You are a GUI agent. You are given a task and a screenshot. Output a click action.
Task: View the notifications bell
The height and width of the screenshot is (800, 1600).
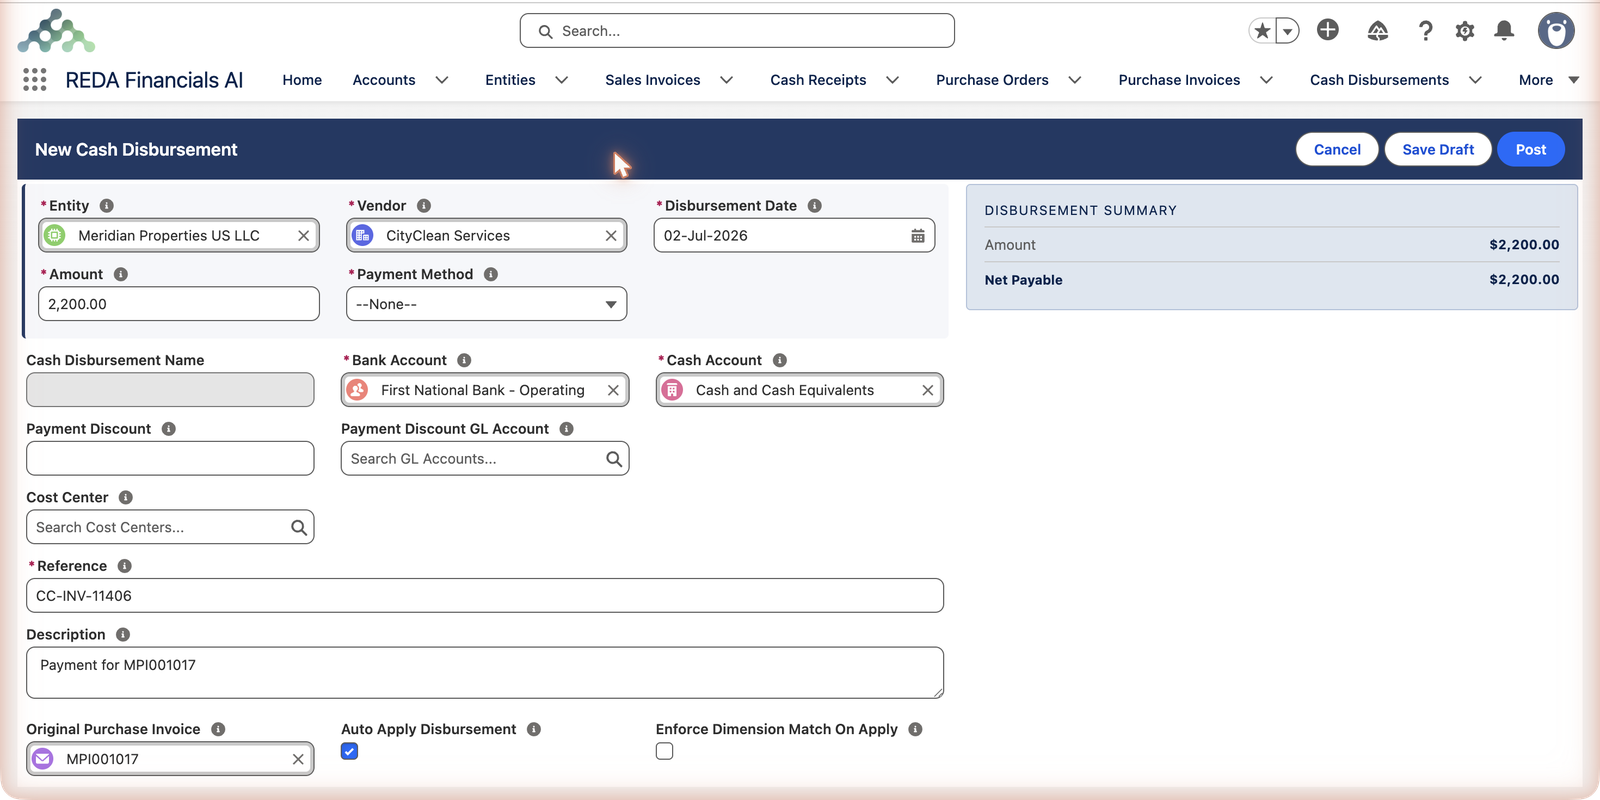(1504, 31)
